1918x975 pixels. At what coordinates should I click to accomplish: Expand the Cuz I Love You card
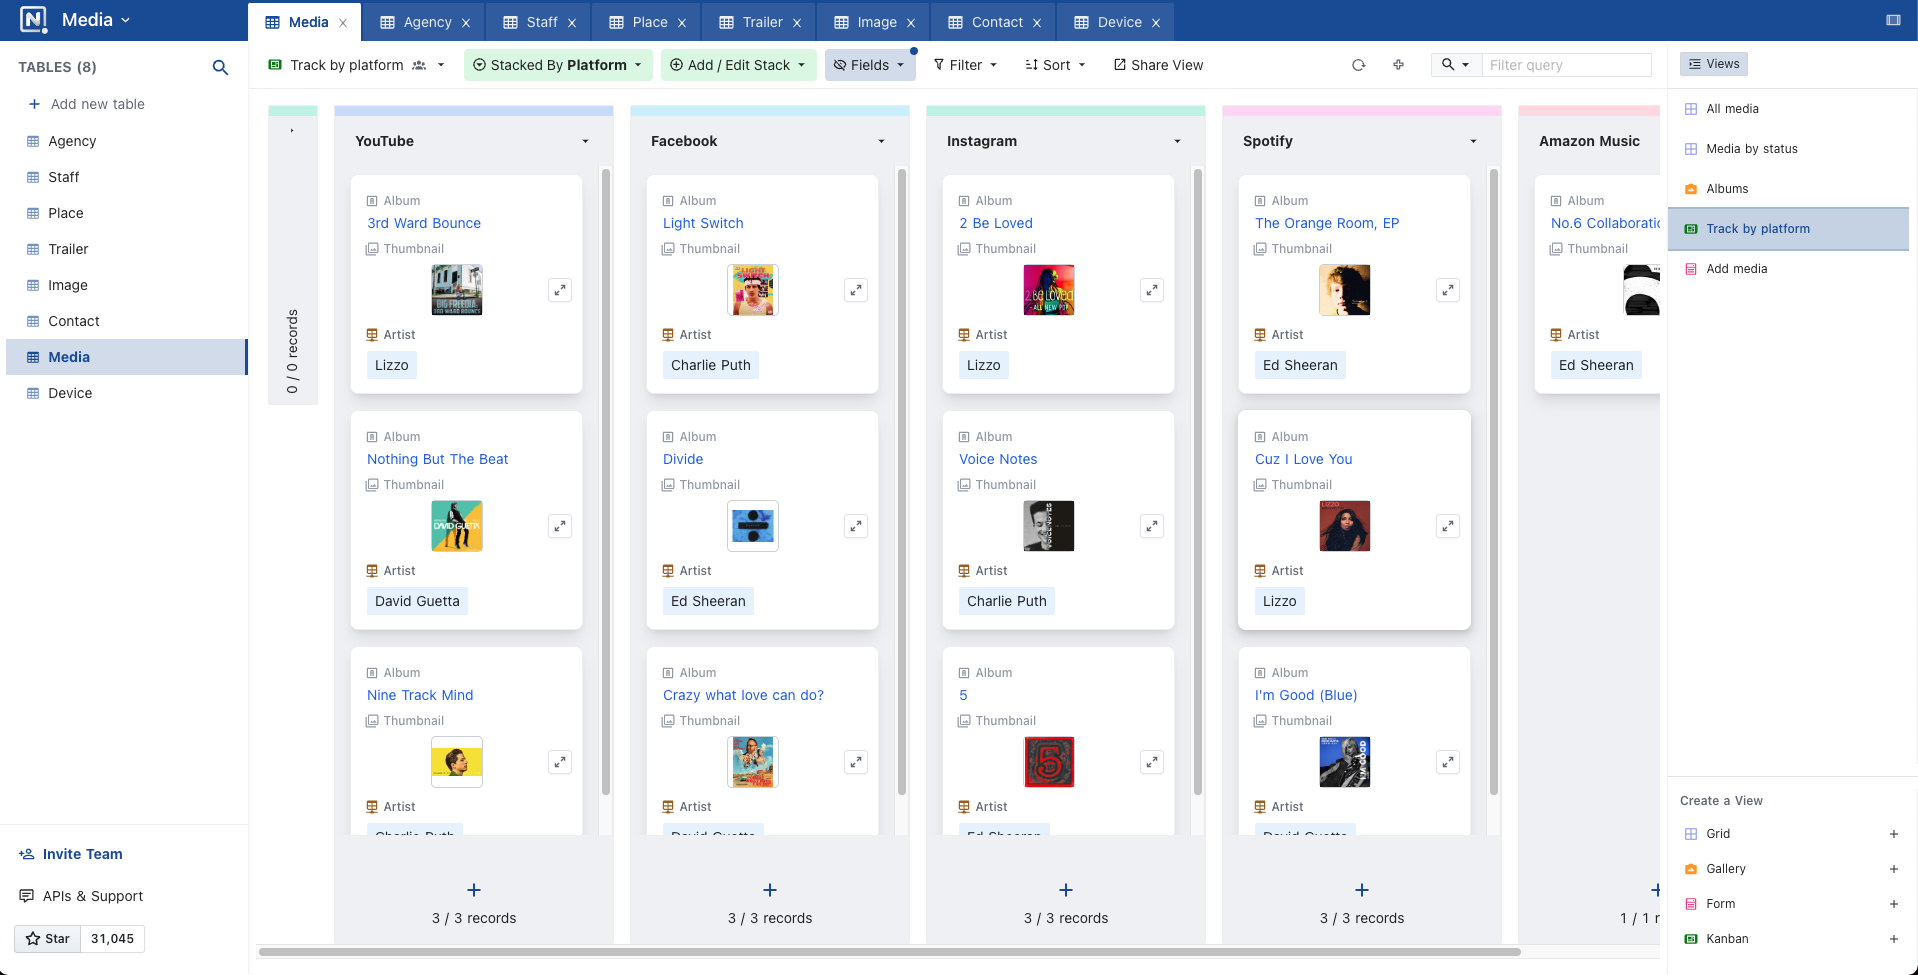(1448, 526)
